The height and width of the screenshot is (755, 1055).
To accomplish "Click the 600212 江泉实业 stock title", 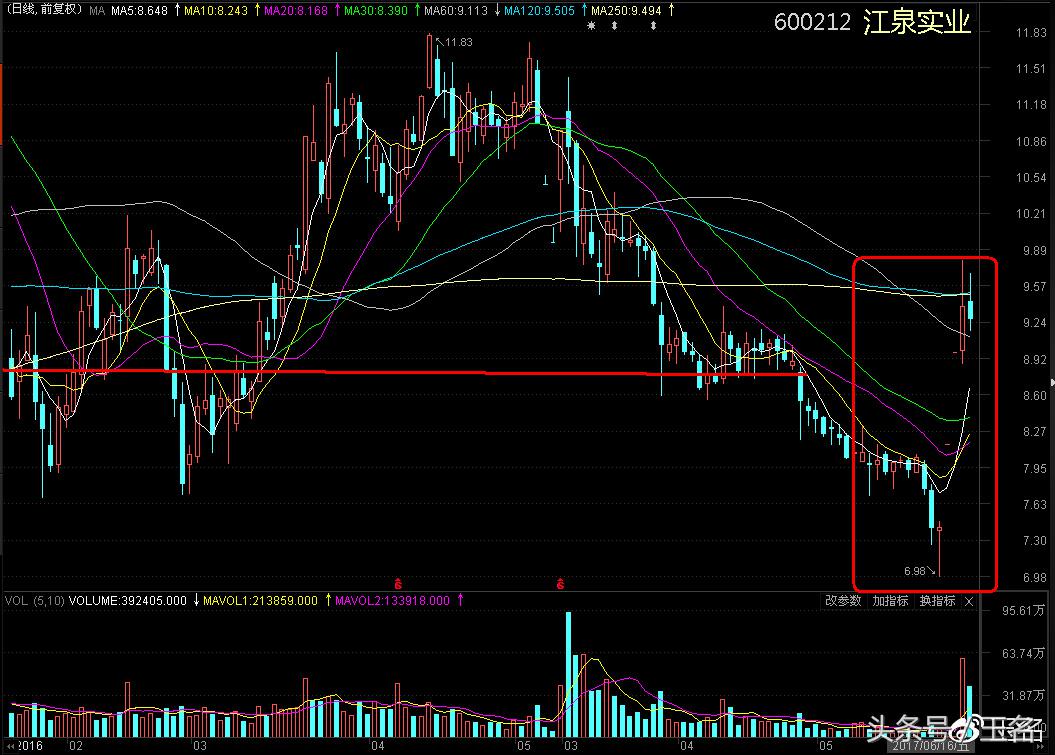I will coord(872,23).
